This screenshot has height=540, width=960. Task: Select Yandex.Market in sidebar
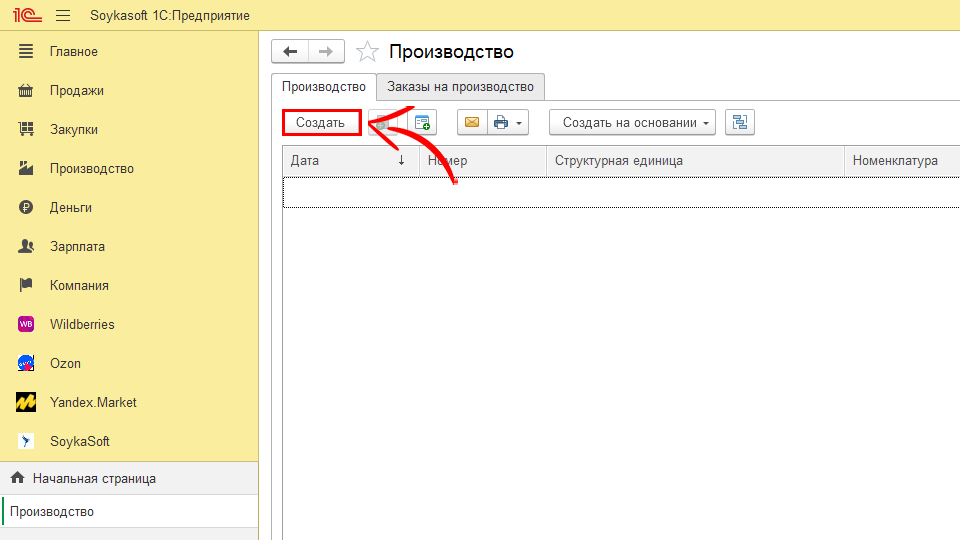(93, 402)
